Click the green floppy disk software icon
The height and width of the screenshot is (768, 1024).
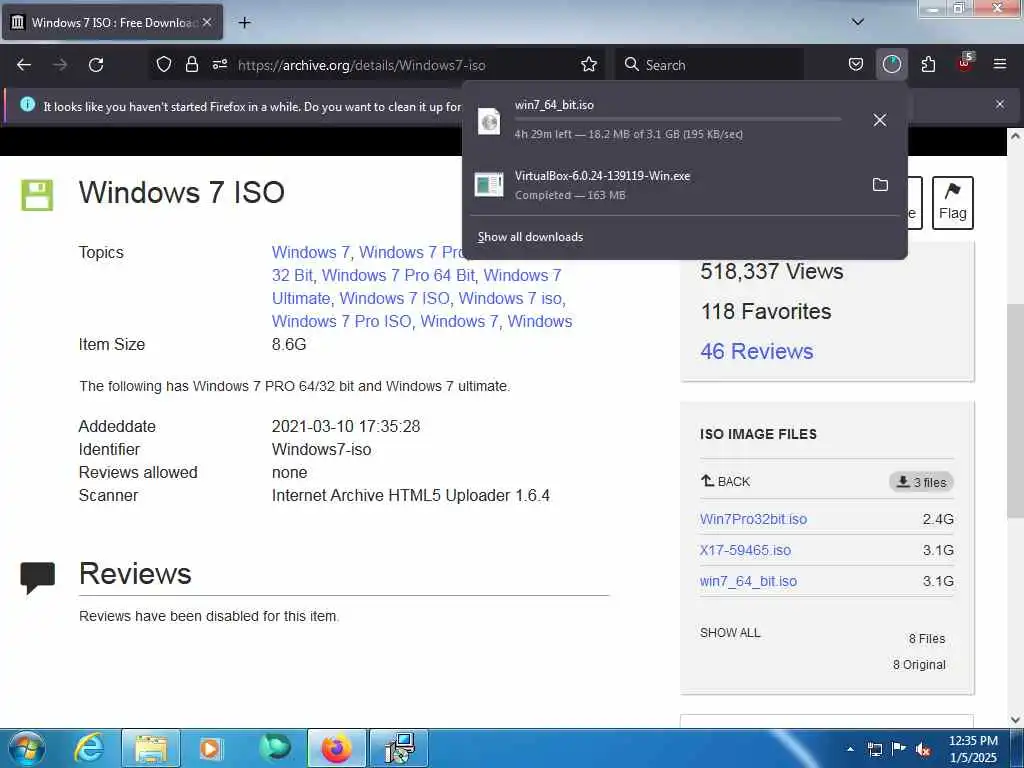(x=37, y=195)
